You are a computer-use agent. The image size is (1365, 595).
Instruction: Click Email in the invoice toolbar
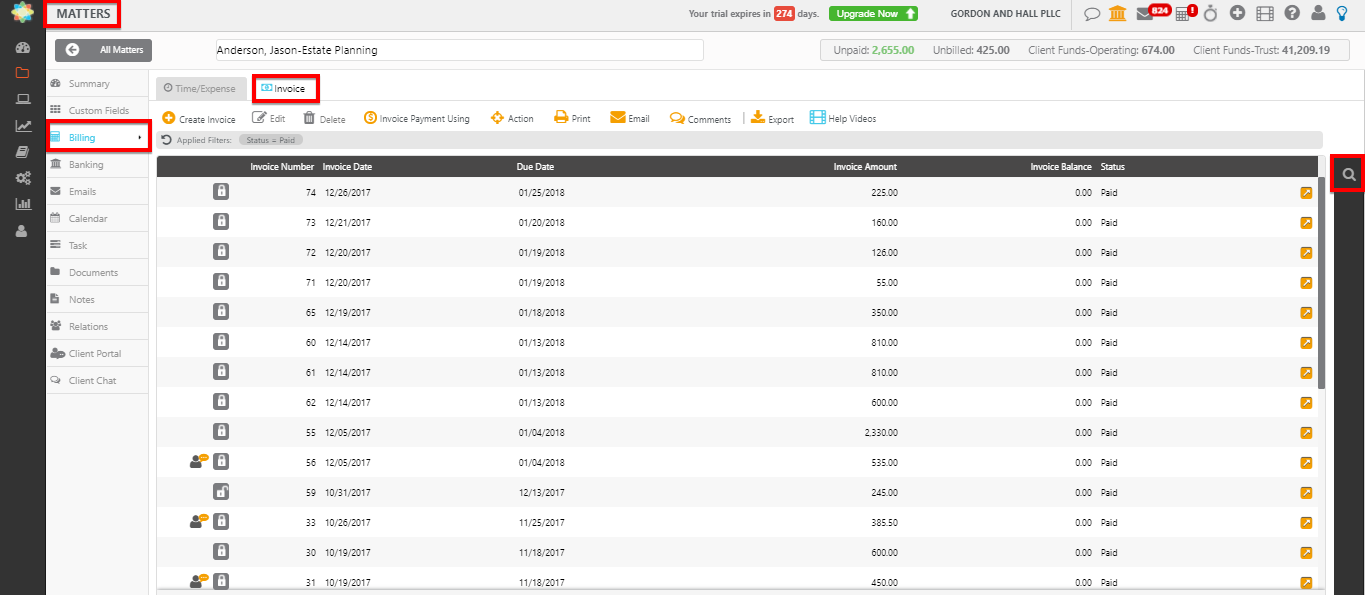[630, 118]
